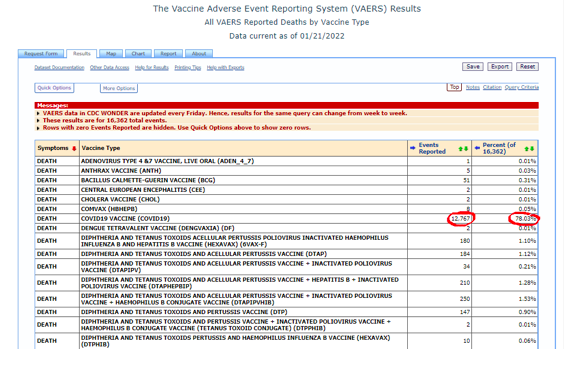The width and height of the screenshot is (571, 367).
Task: Jump to Query Criteria link
Action: tap(521, 87)
